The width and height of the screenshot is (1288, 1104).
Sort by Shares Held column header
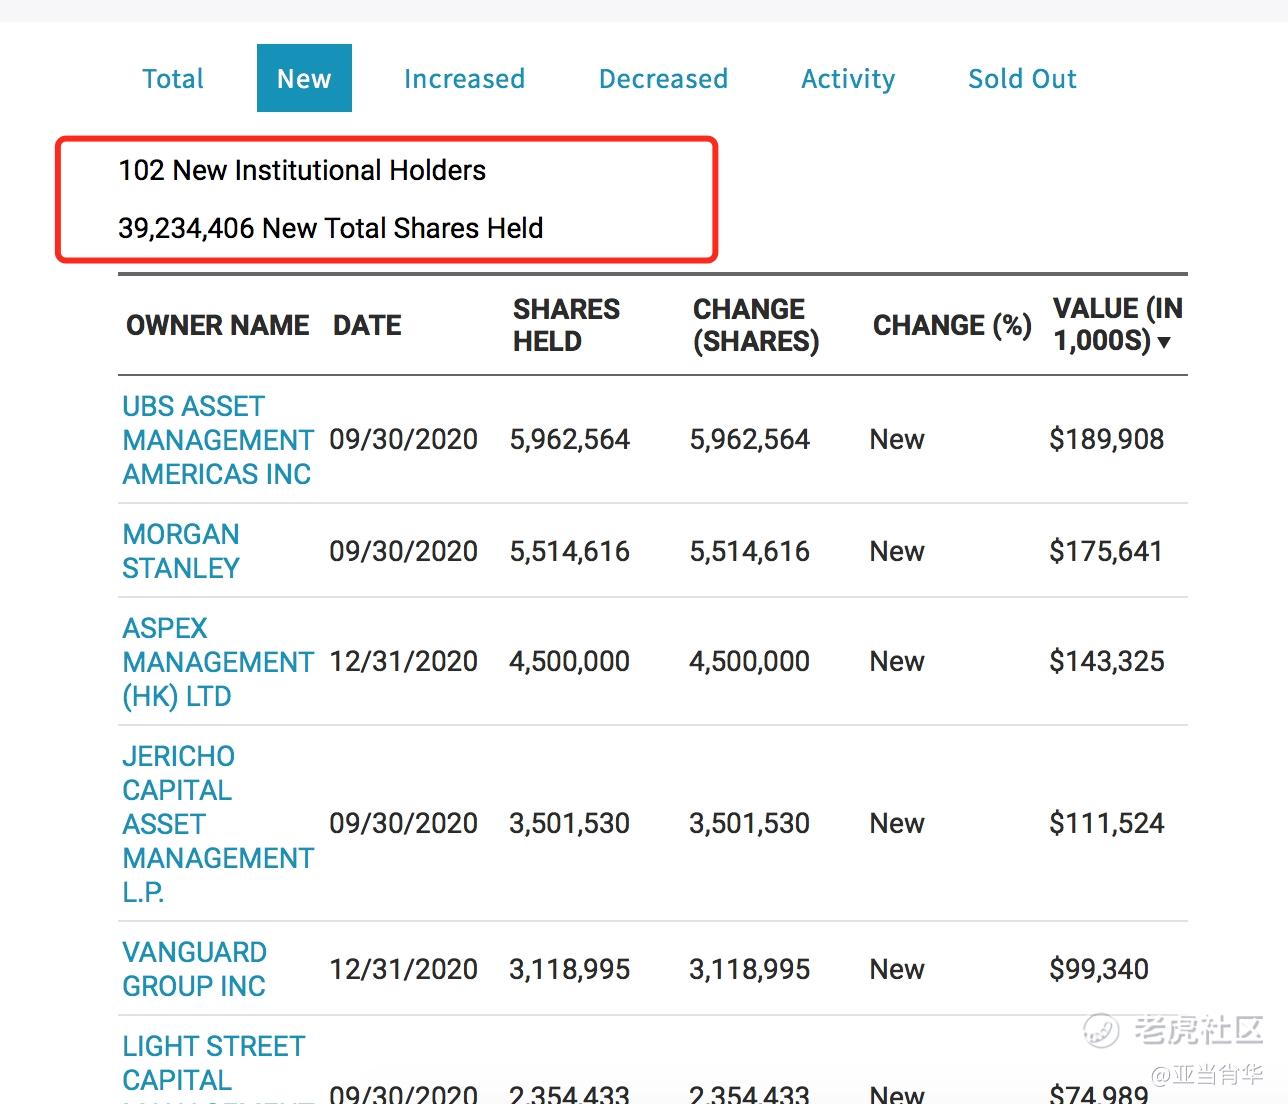coord(567,325)
